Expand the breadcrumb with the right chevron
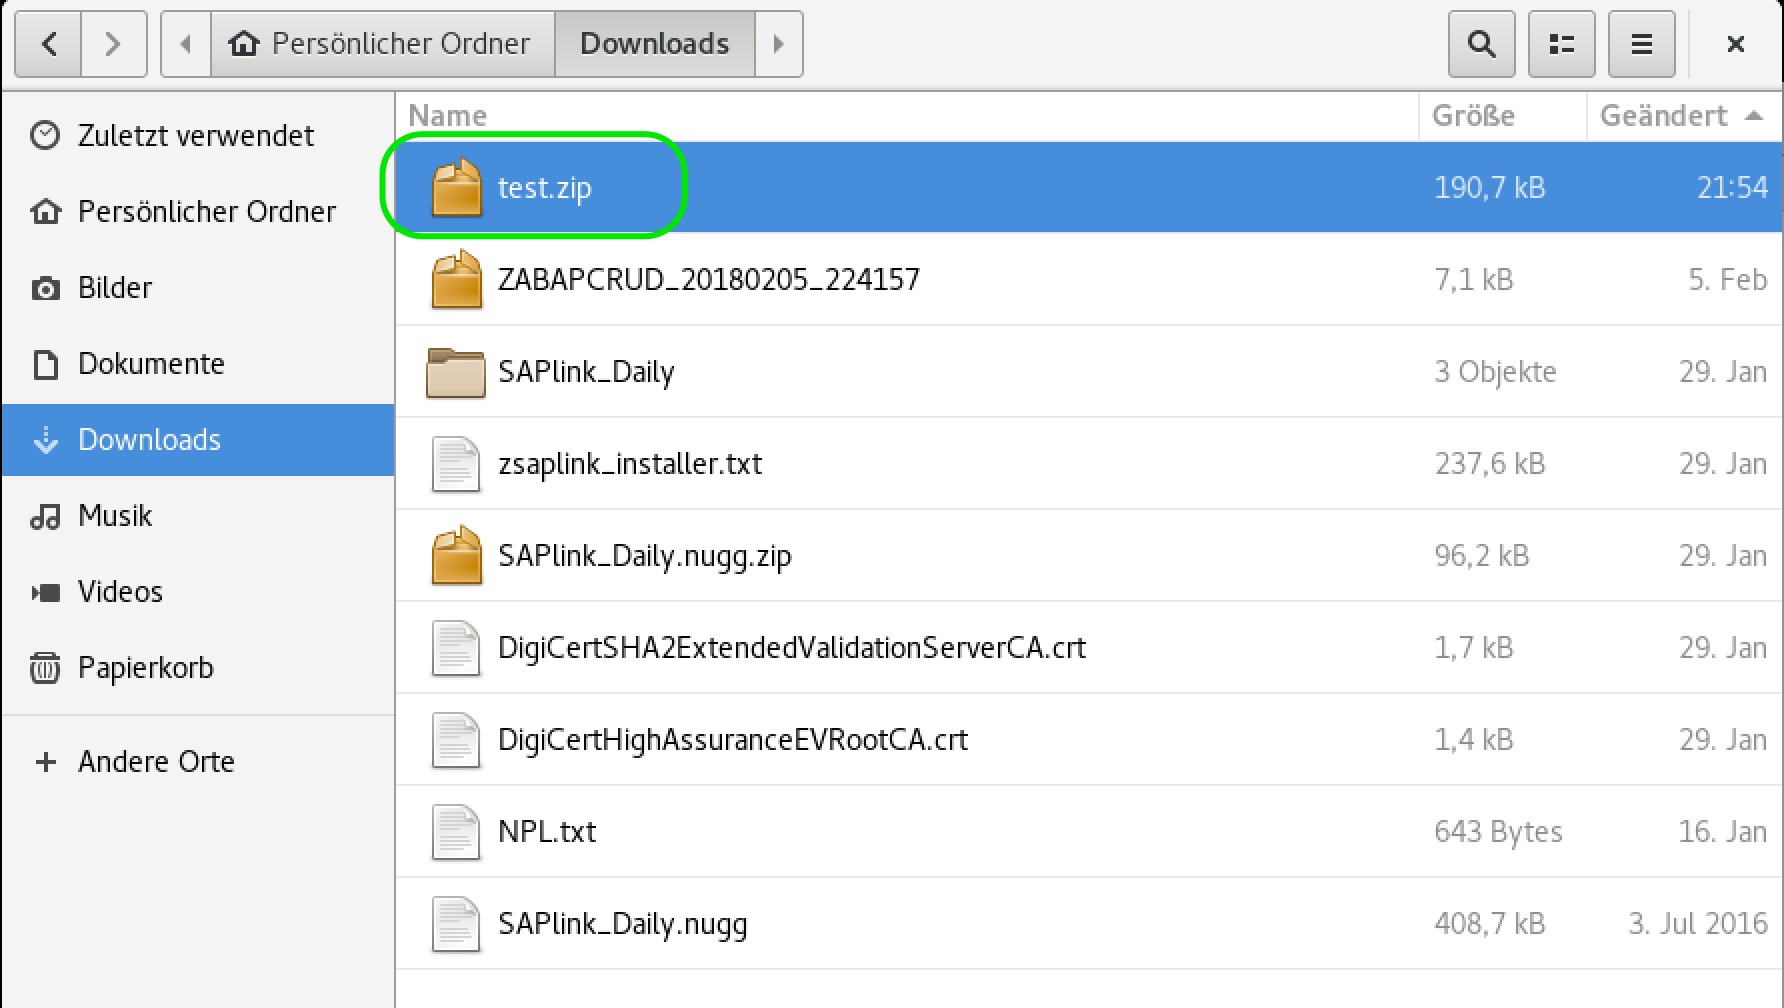The width and height of the screenshot is (1784, 1008). [x=780, y=44]
